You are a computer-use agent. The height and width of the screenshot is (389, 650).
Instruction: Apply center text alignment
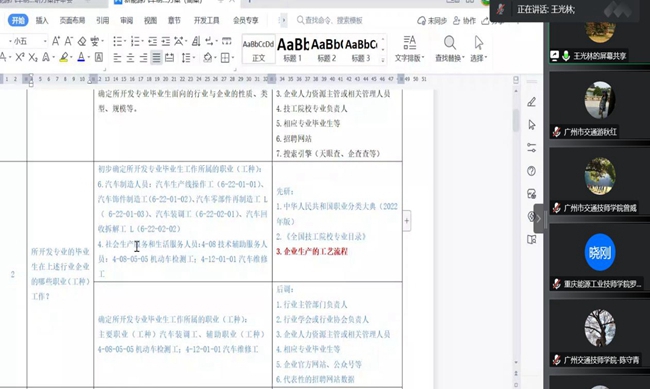click(x=130, y=58)
